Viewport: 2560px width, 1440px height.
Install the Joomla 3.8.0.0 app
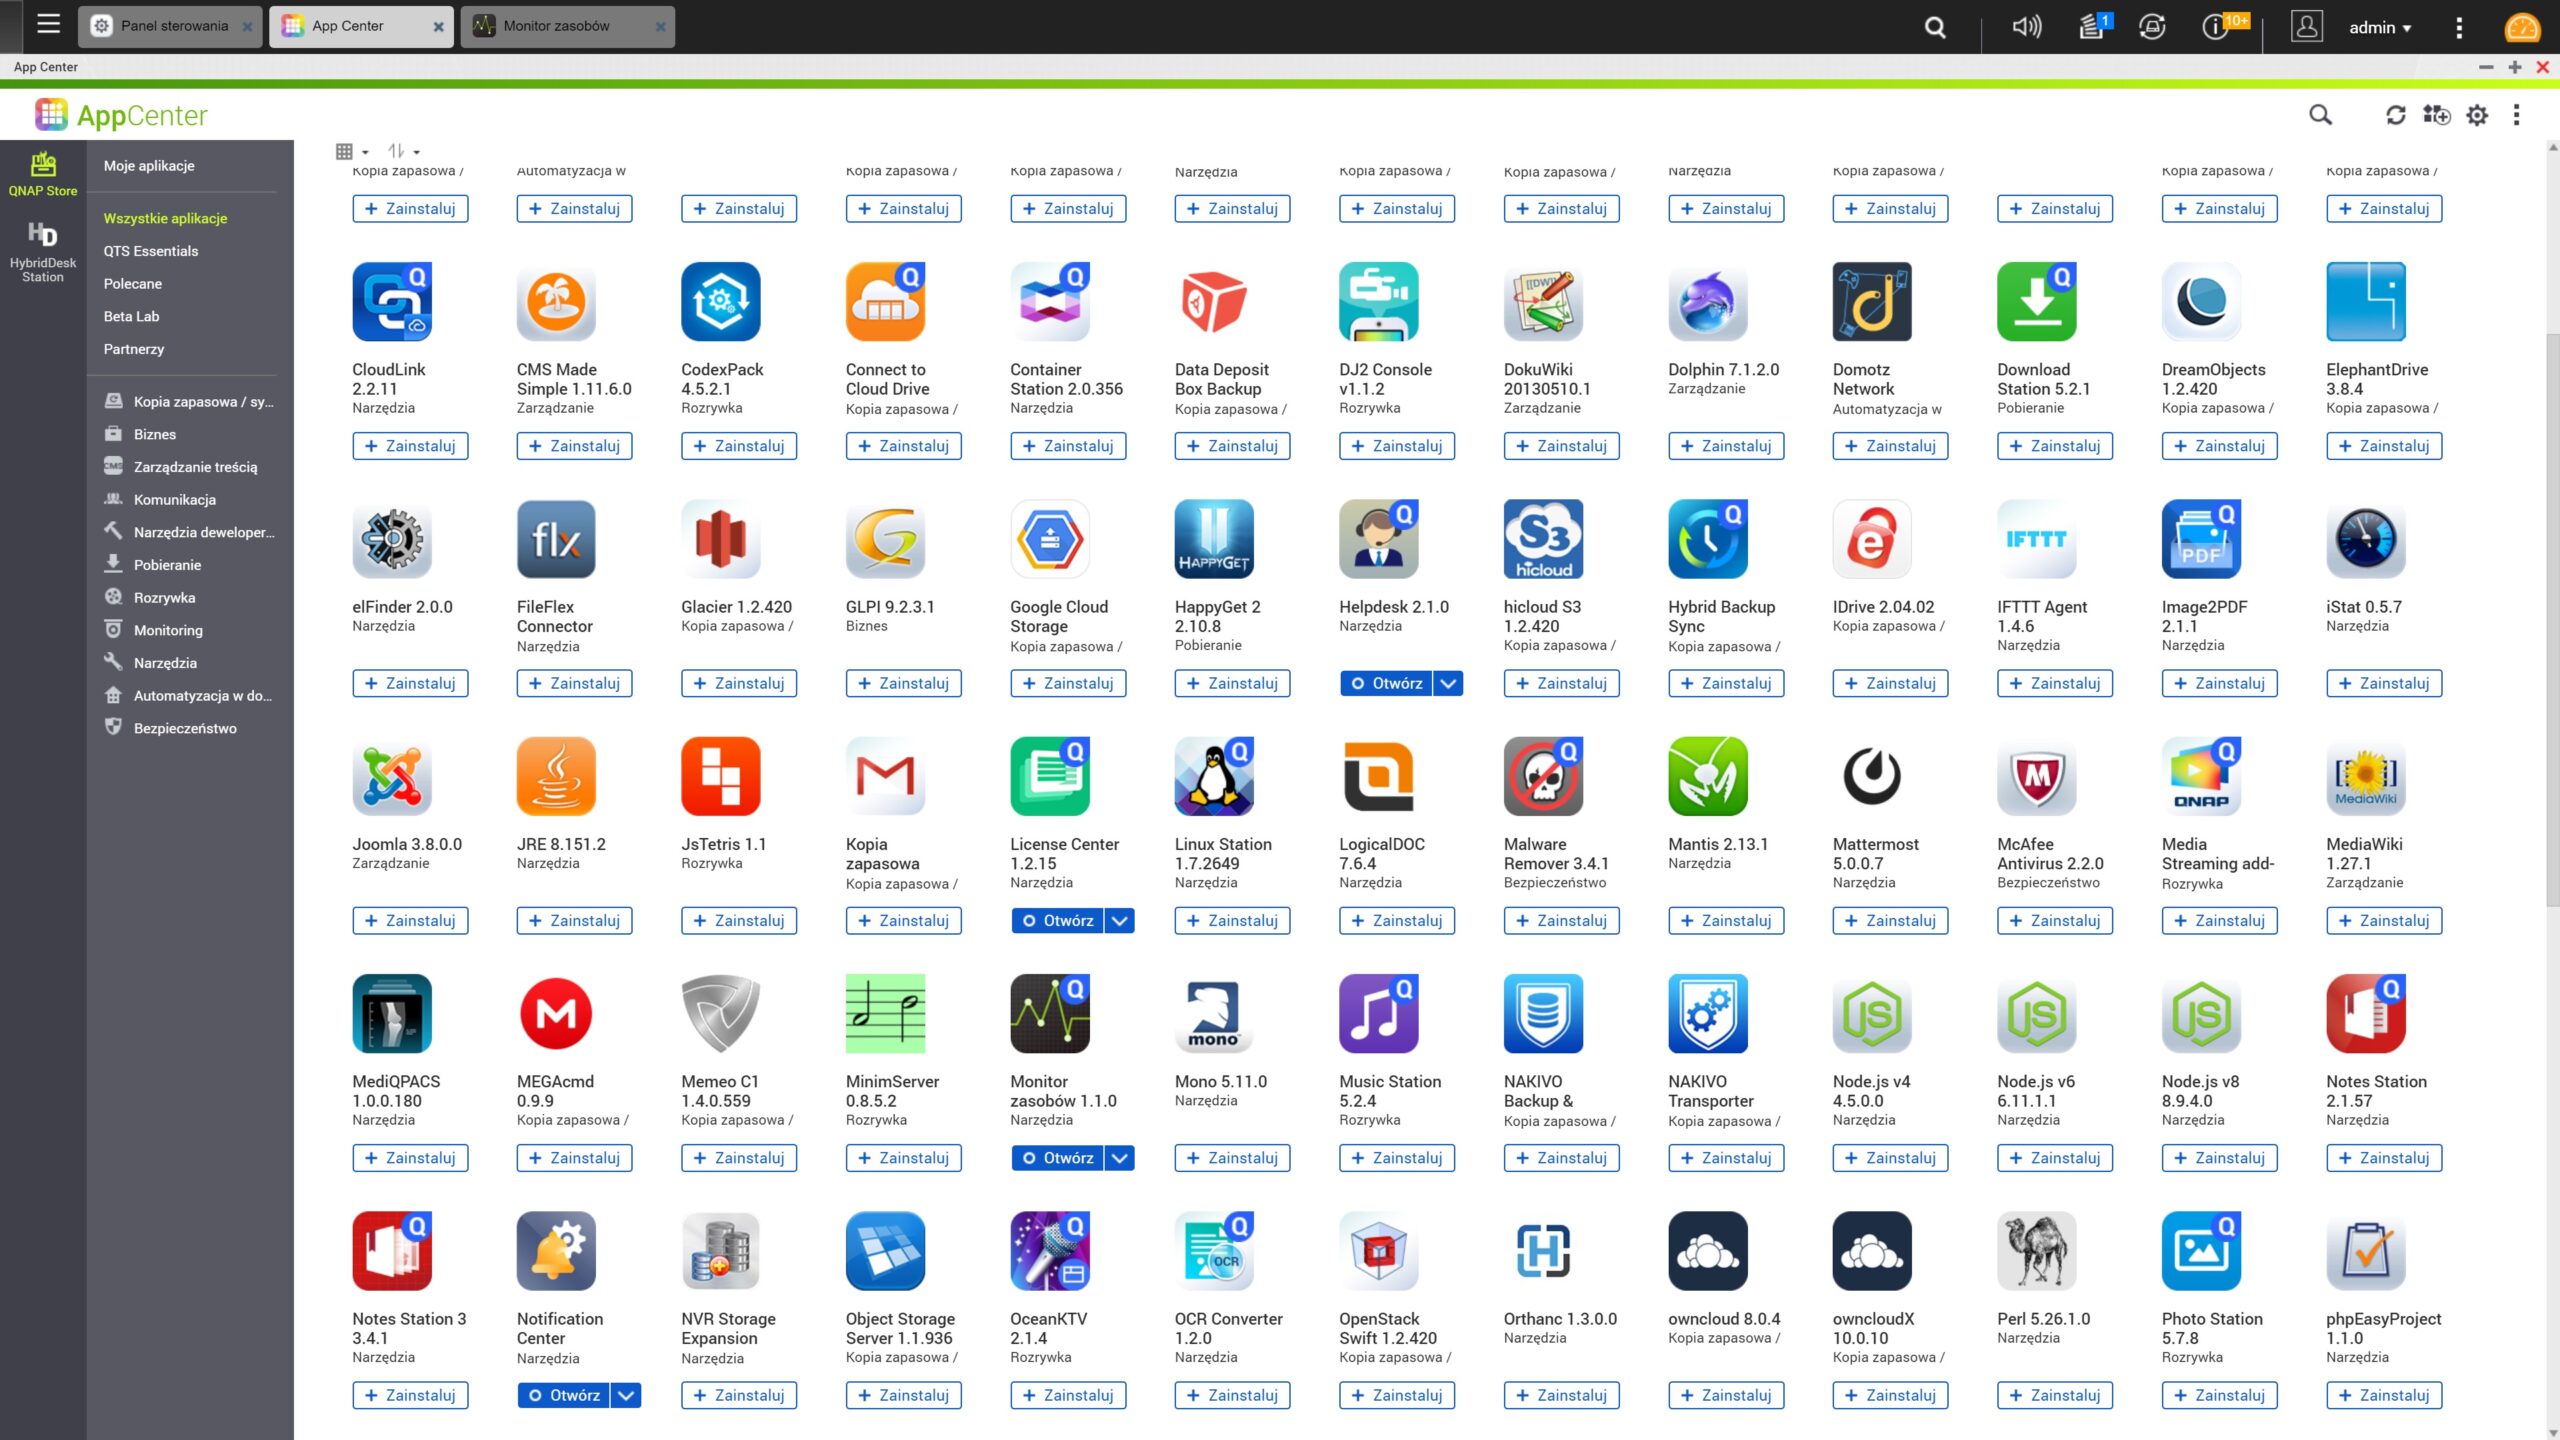[x=410, y=921]
